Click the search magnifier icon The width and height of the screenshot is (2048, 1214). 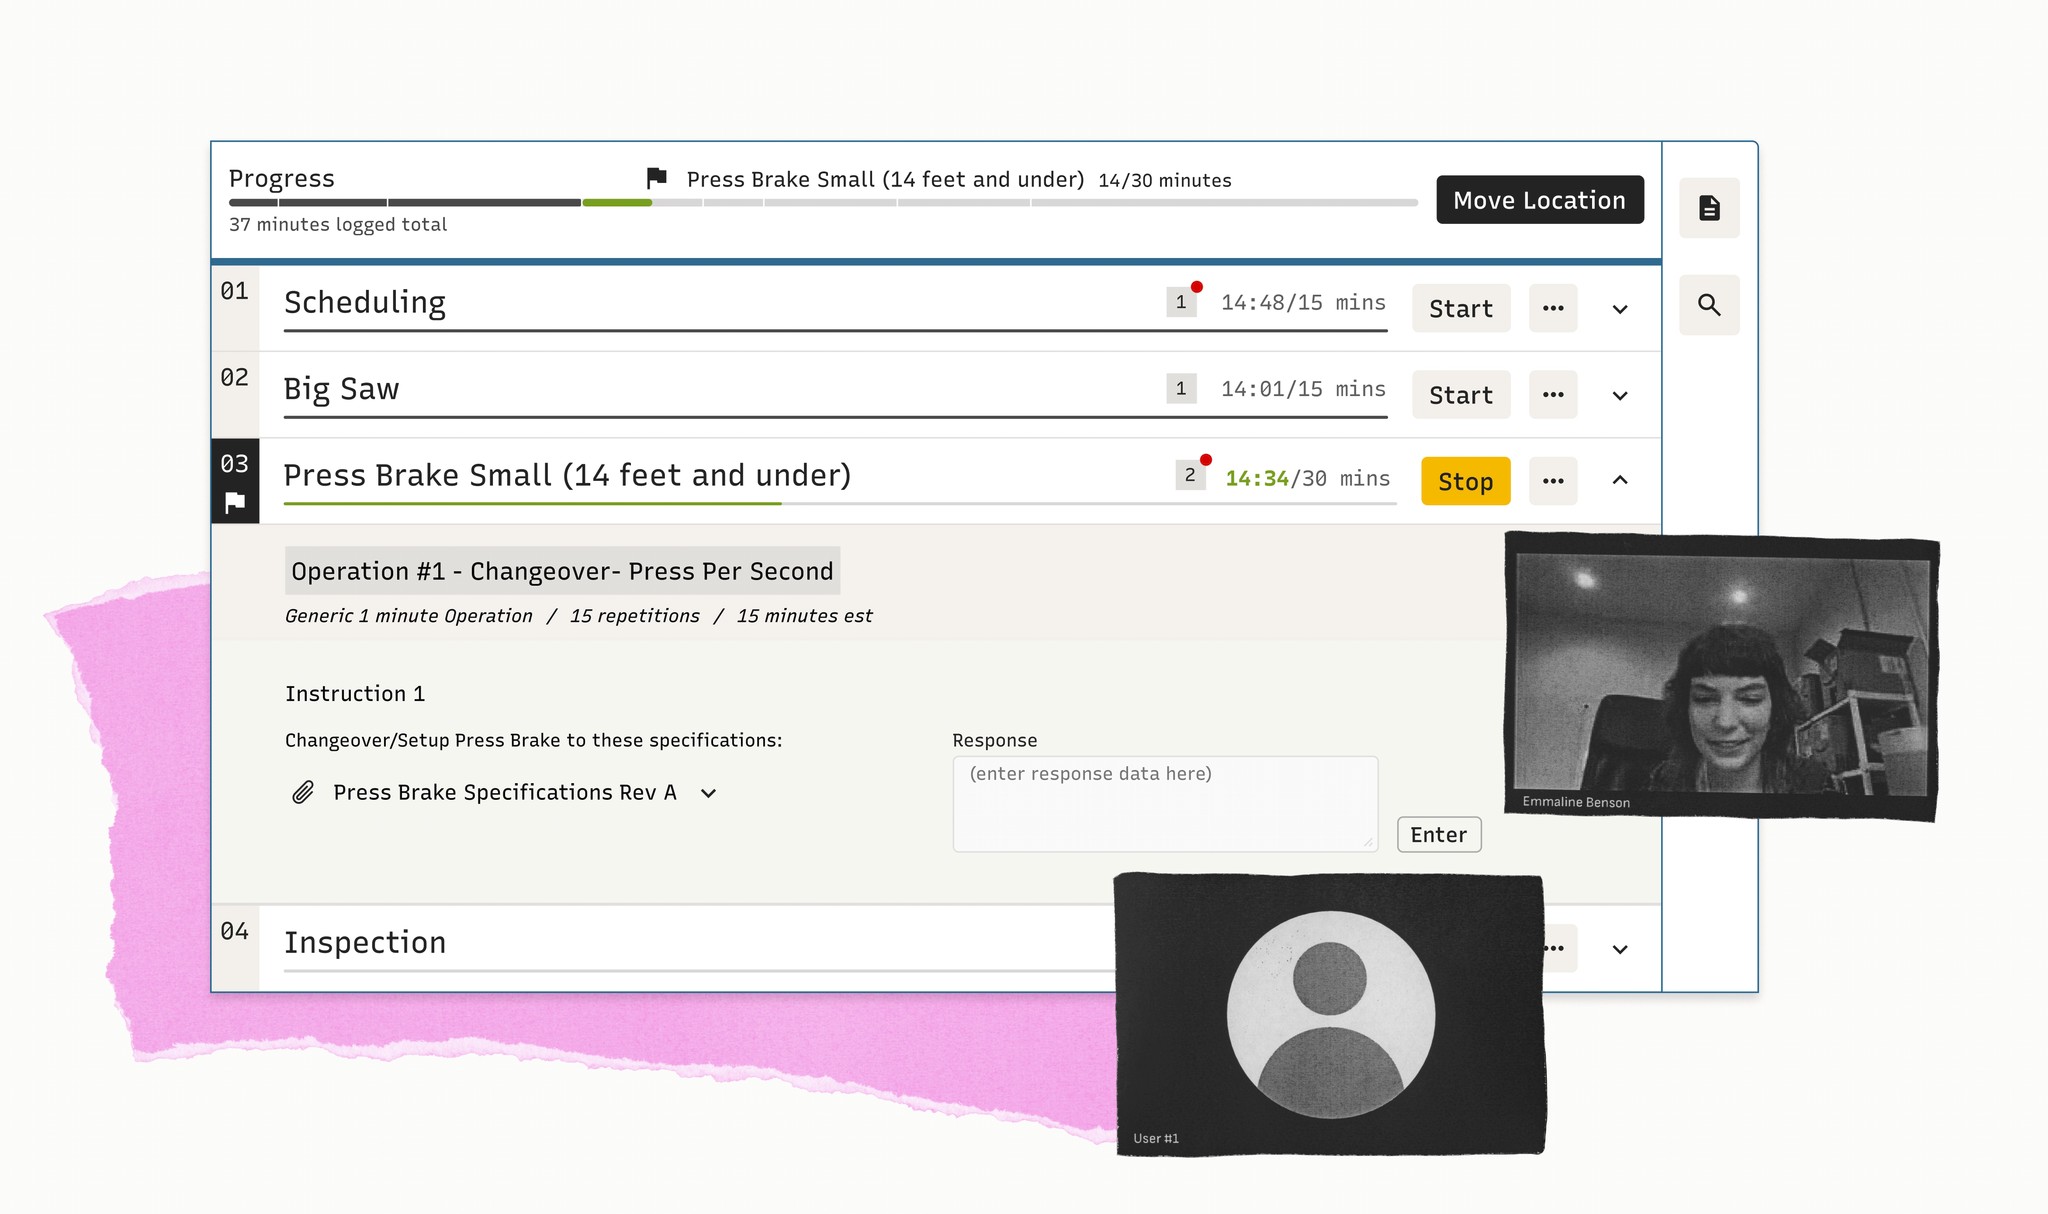tap(1709, 305)
